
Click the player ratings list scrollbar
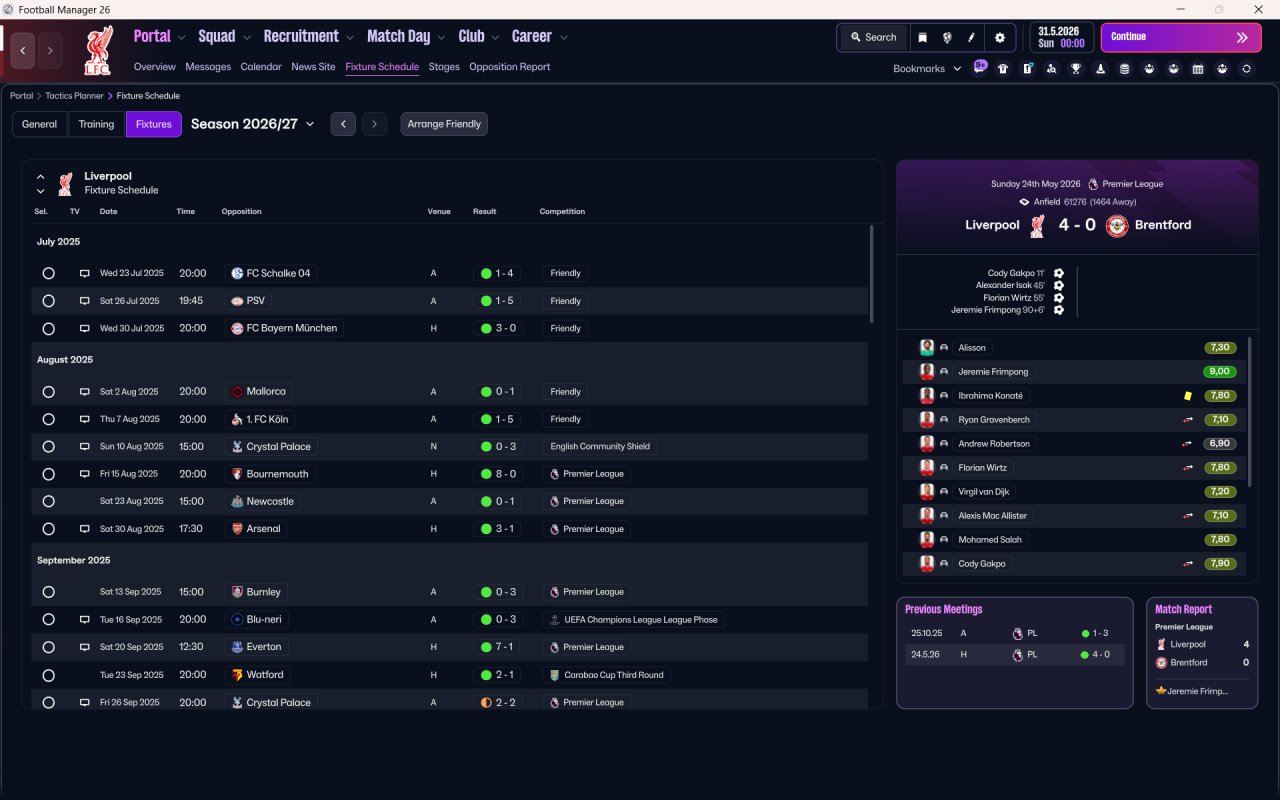click(x=1250, y=412)
